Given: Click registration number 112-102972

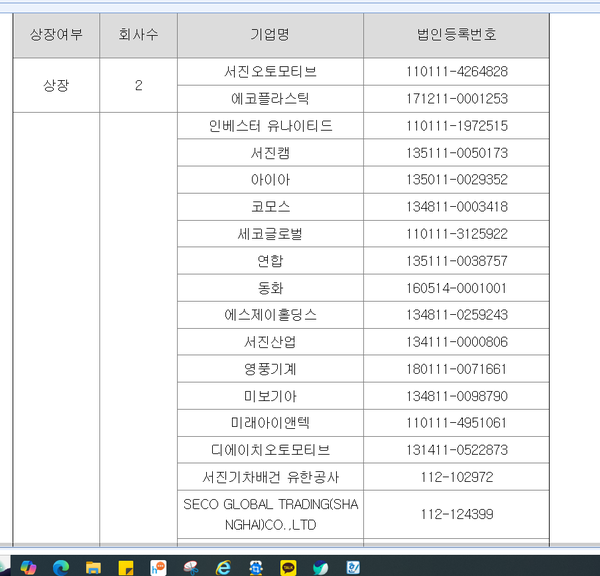Looking at the screenshot, I should pos(457,477).
